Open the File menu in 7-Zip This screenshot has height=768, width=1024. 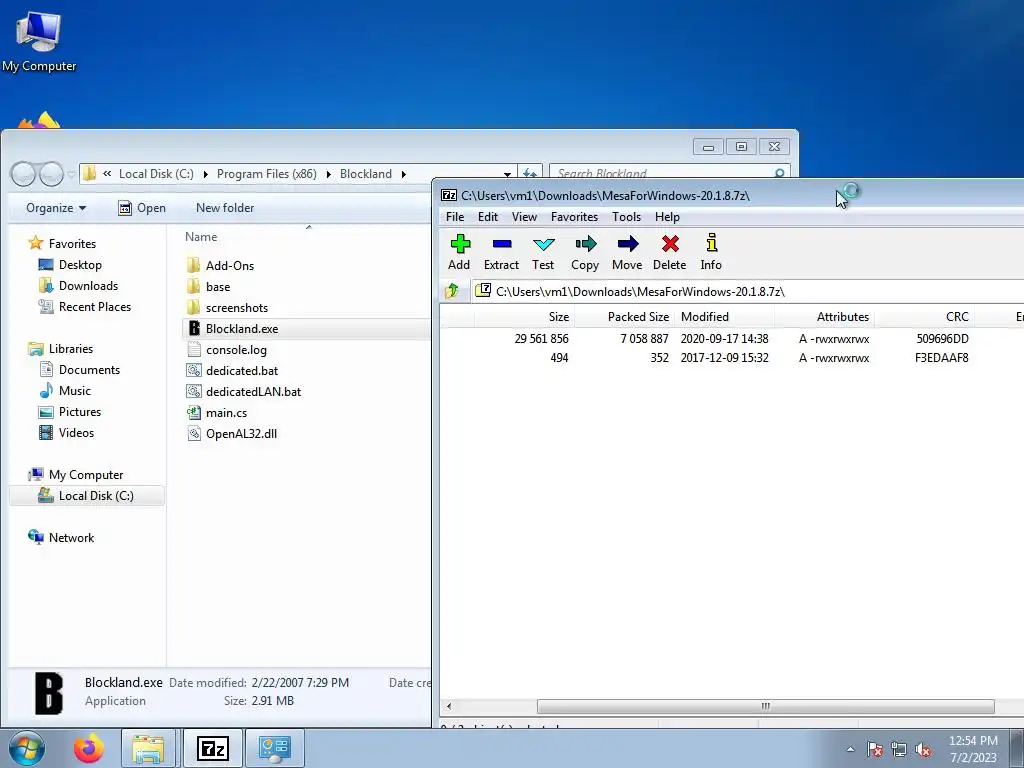[x=455, y=217]
